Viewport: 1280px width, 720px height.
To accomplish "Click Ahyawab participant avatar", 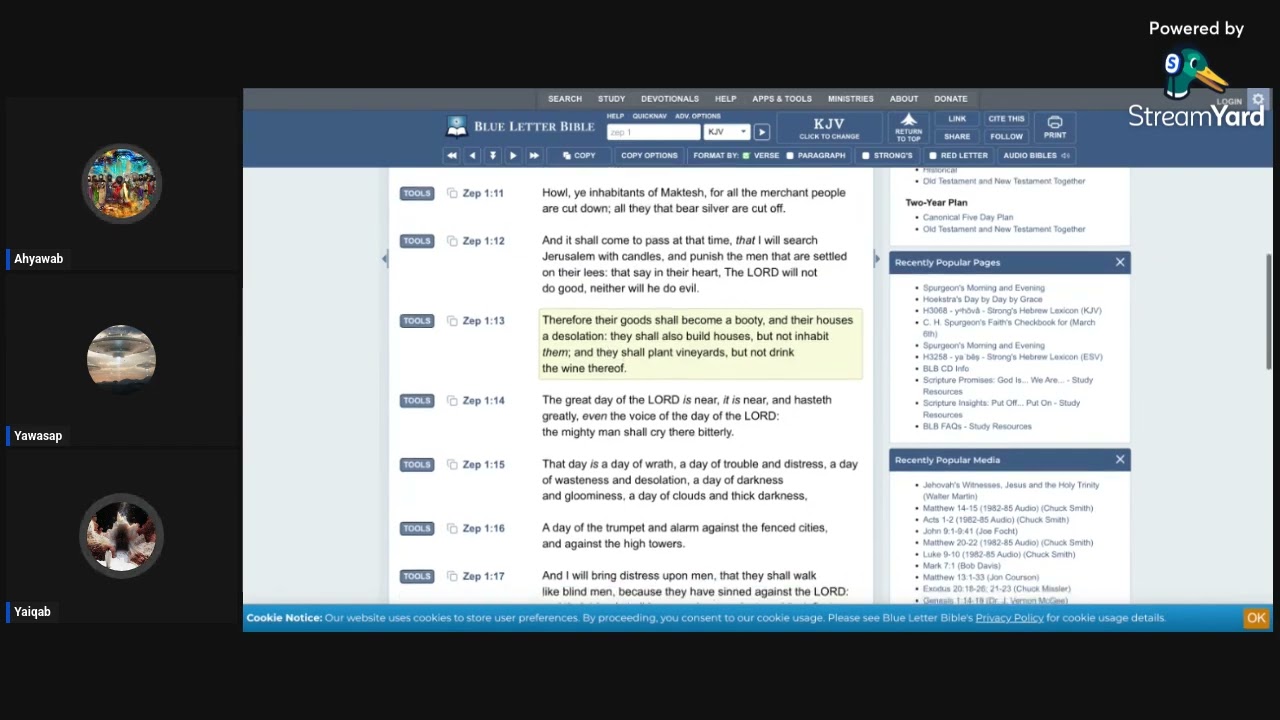I will [122, 184].
